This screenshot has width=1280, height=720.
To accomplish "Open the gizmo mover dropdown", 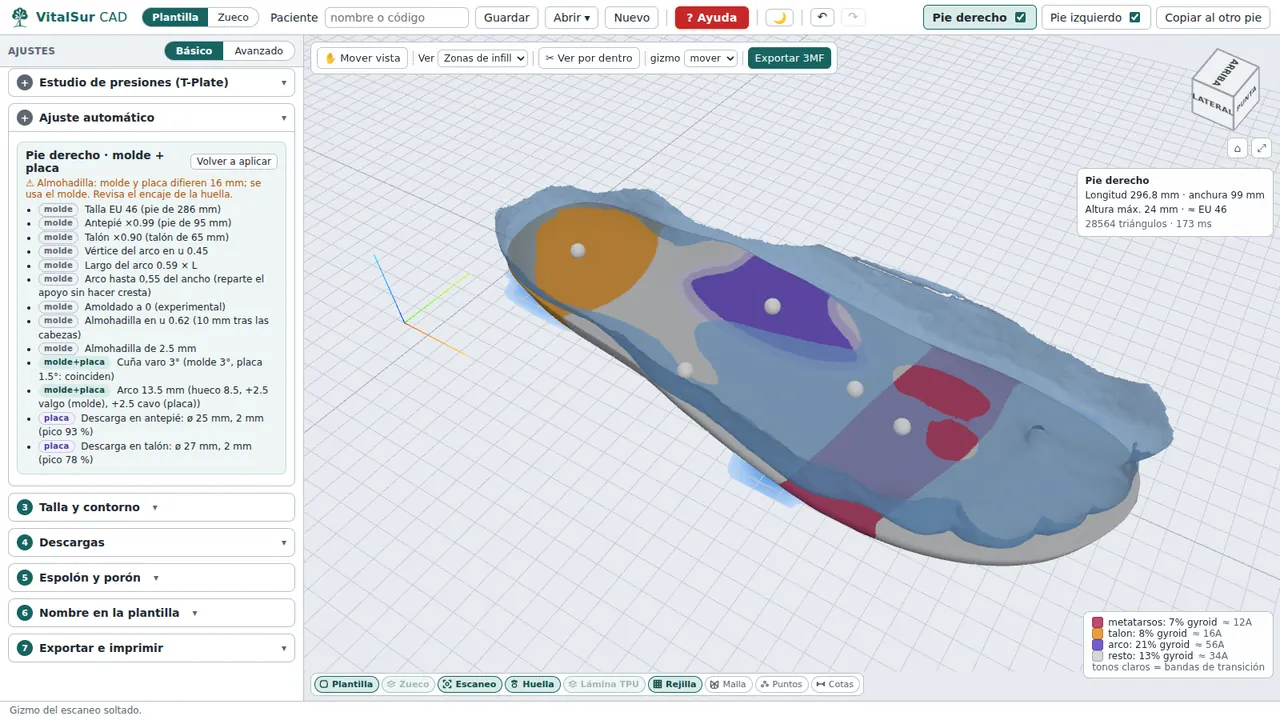I will pos(711,58).
